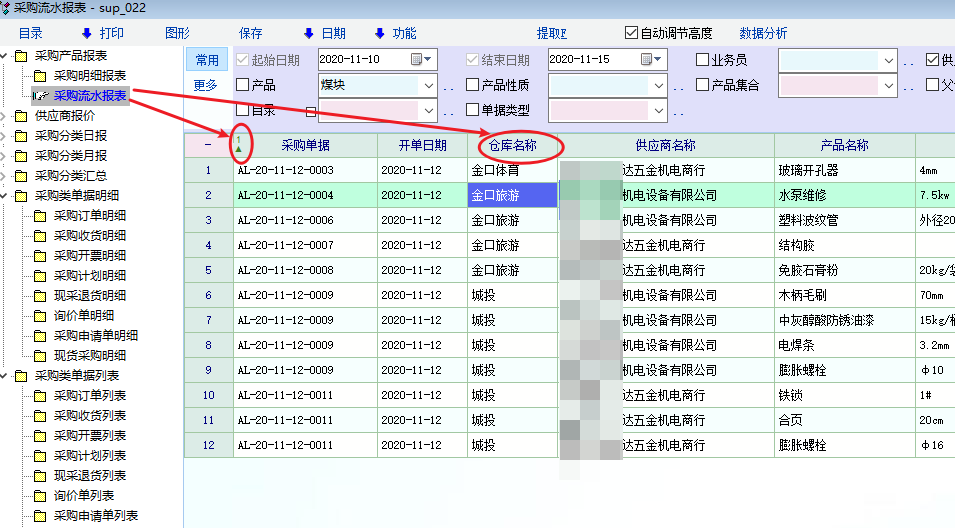Image resolution: width=955 pixels, height=528 pixels.
Task: Switch to the 更多 filter tab
Action: point(206,85)
